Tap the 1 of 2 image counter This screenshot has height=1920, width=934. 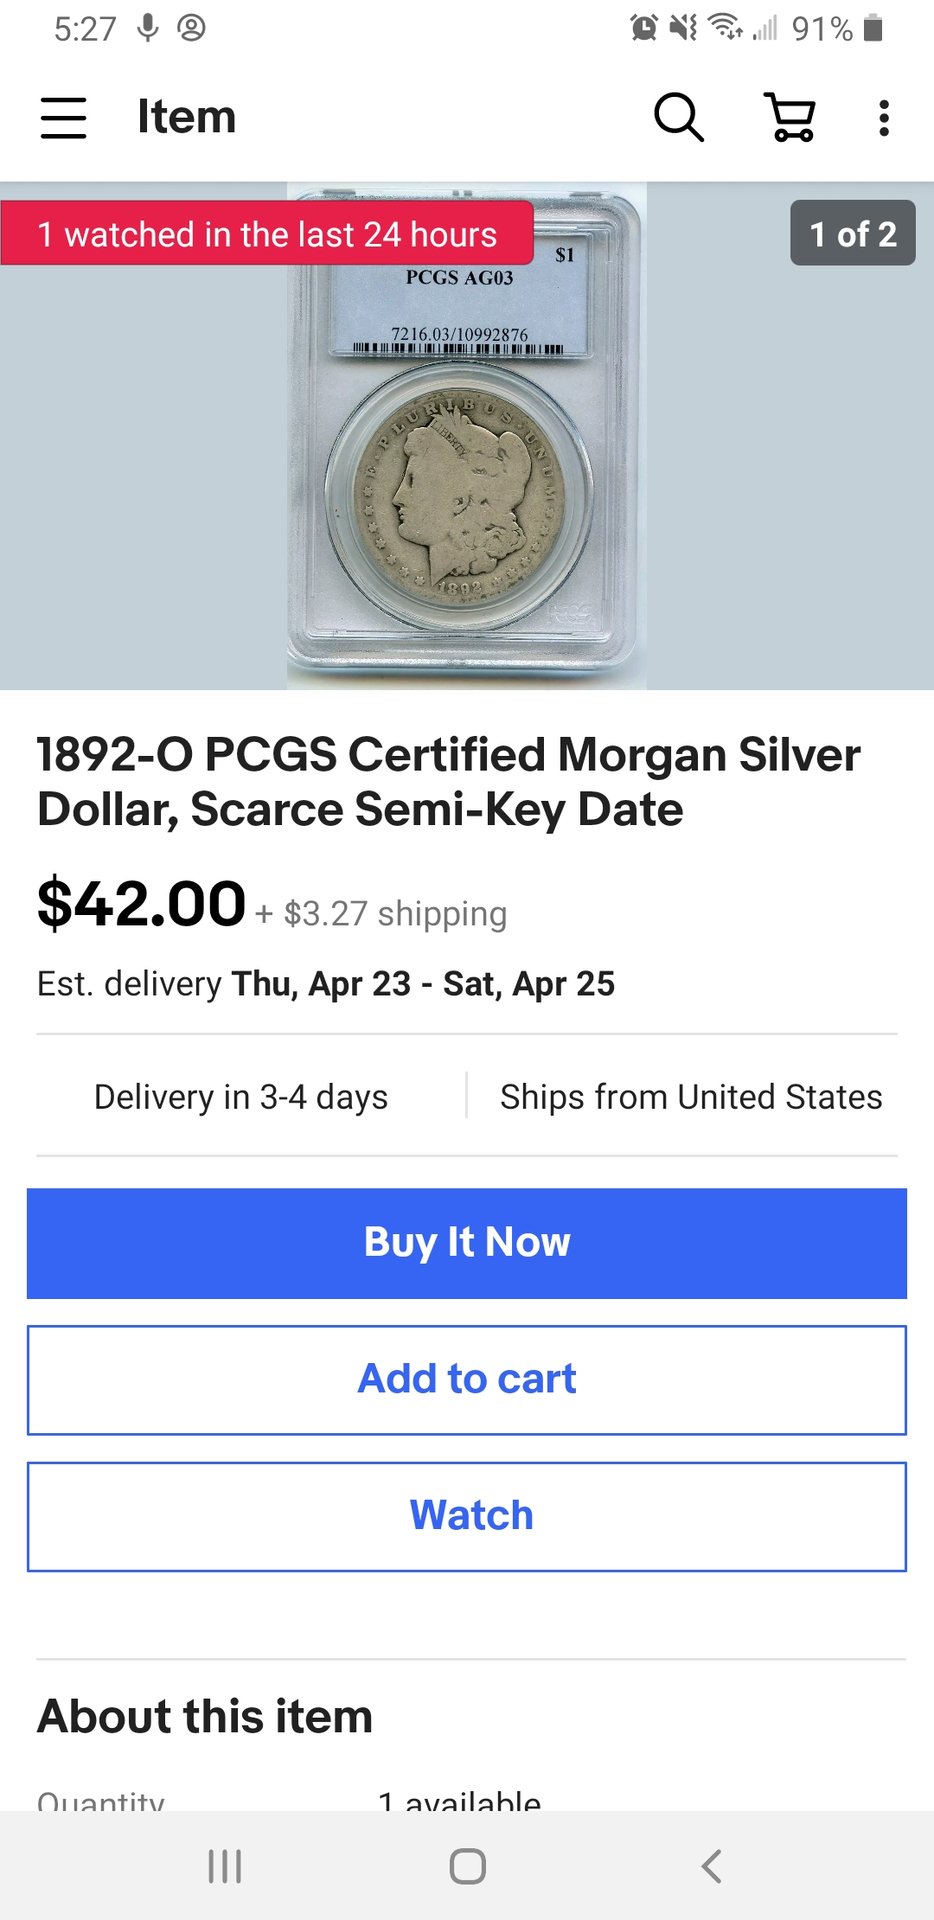click(852, 234)
